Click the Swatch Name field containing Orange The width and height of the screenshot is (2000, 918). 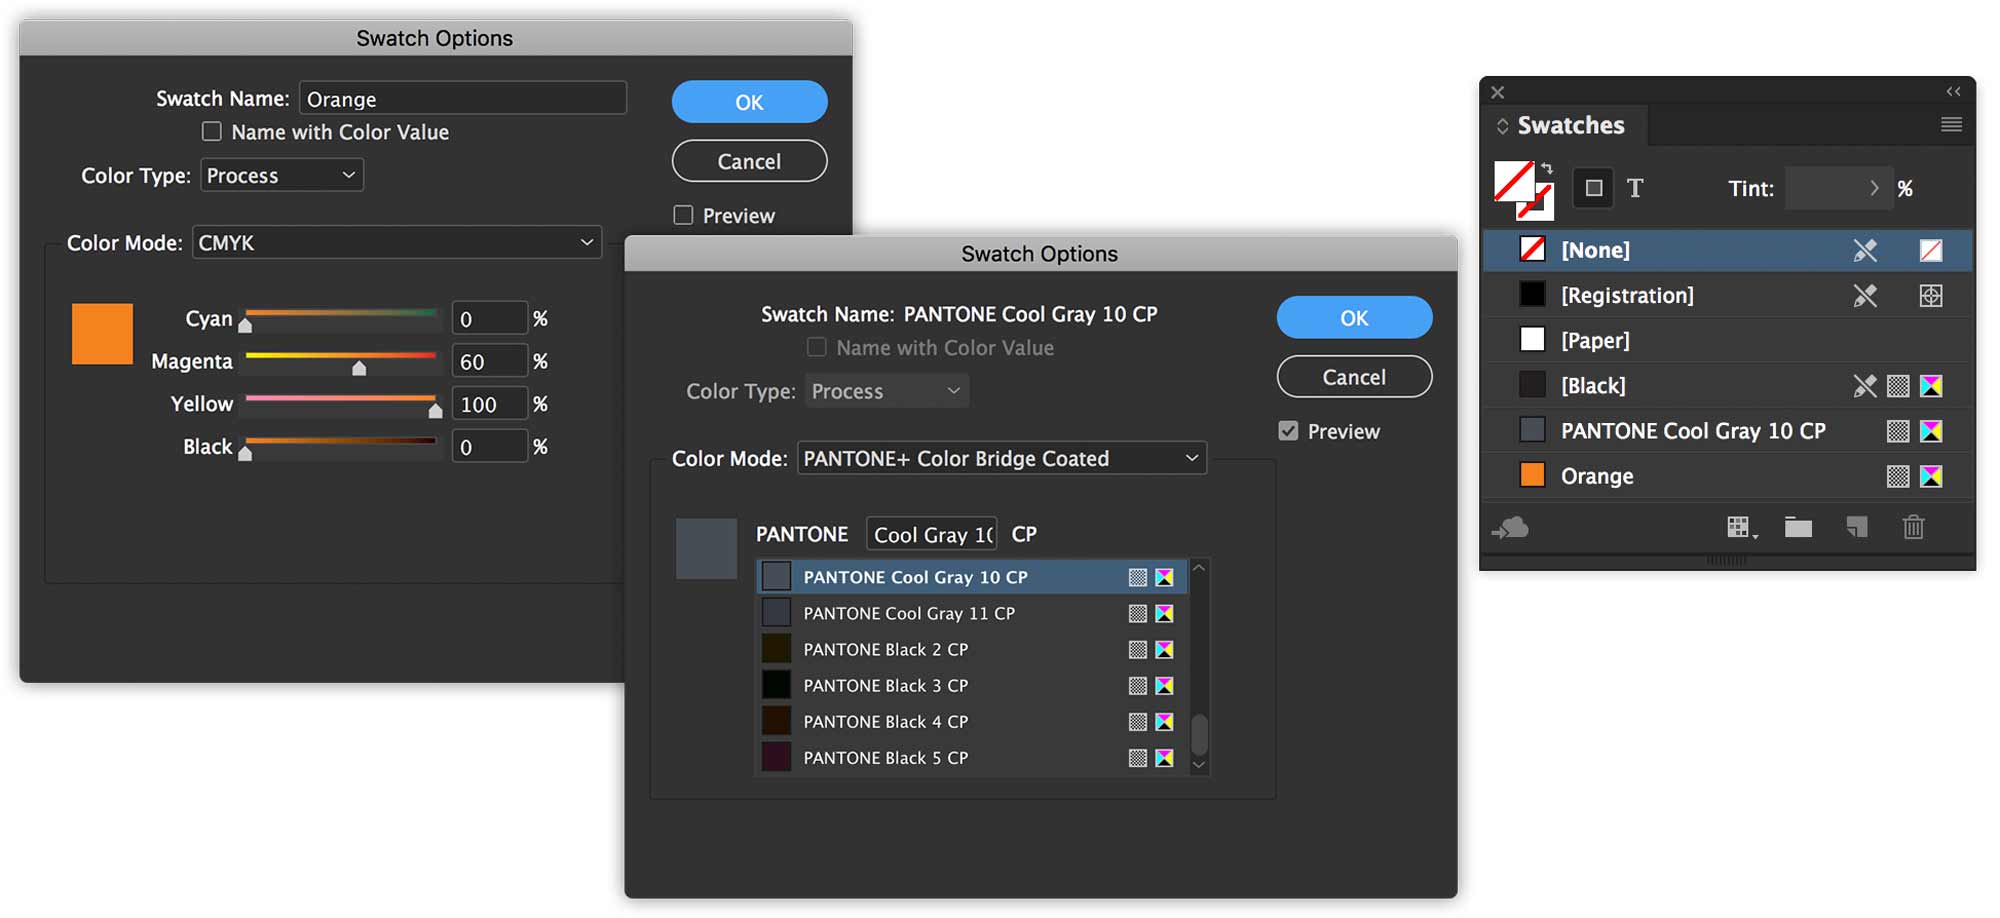tap(463, 98)
